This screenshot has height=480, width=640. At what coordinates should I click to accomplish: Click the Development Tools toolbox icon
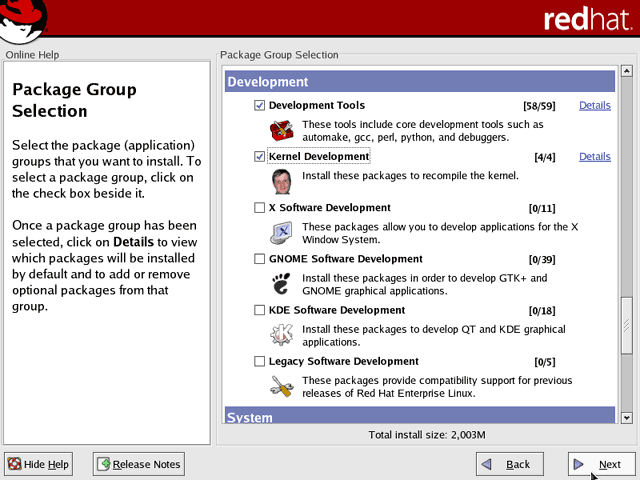tap(281, 130)
